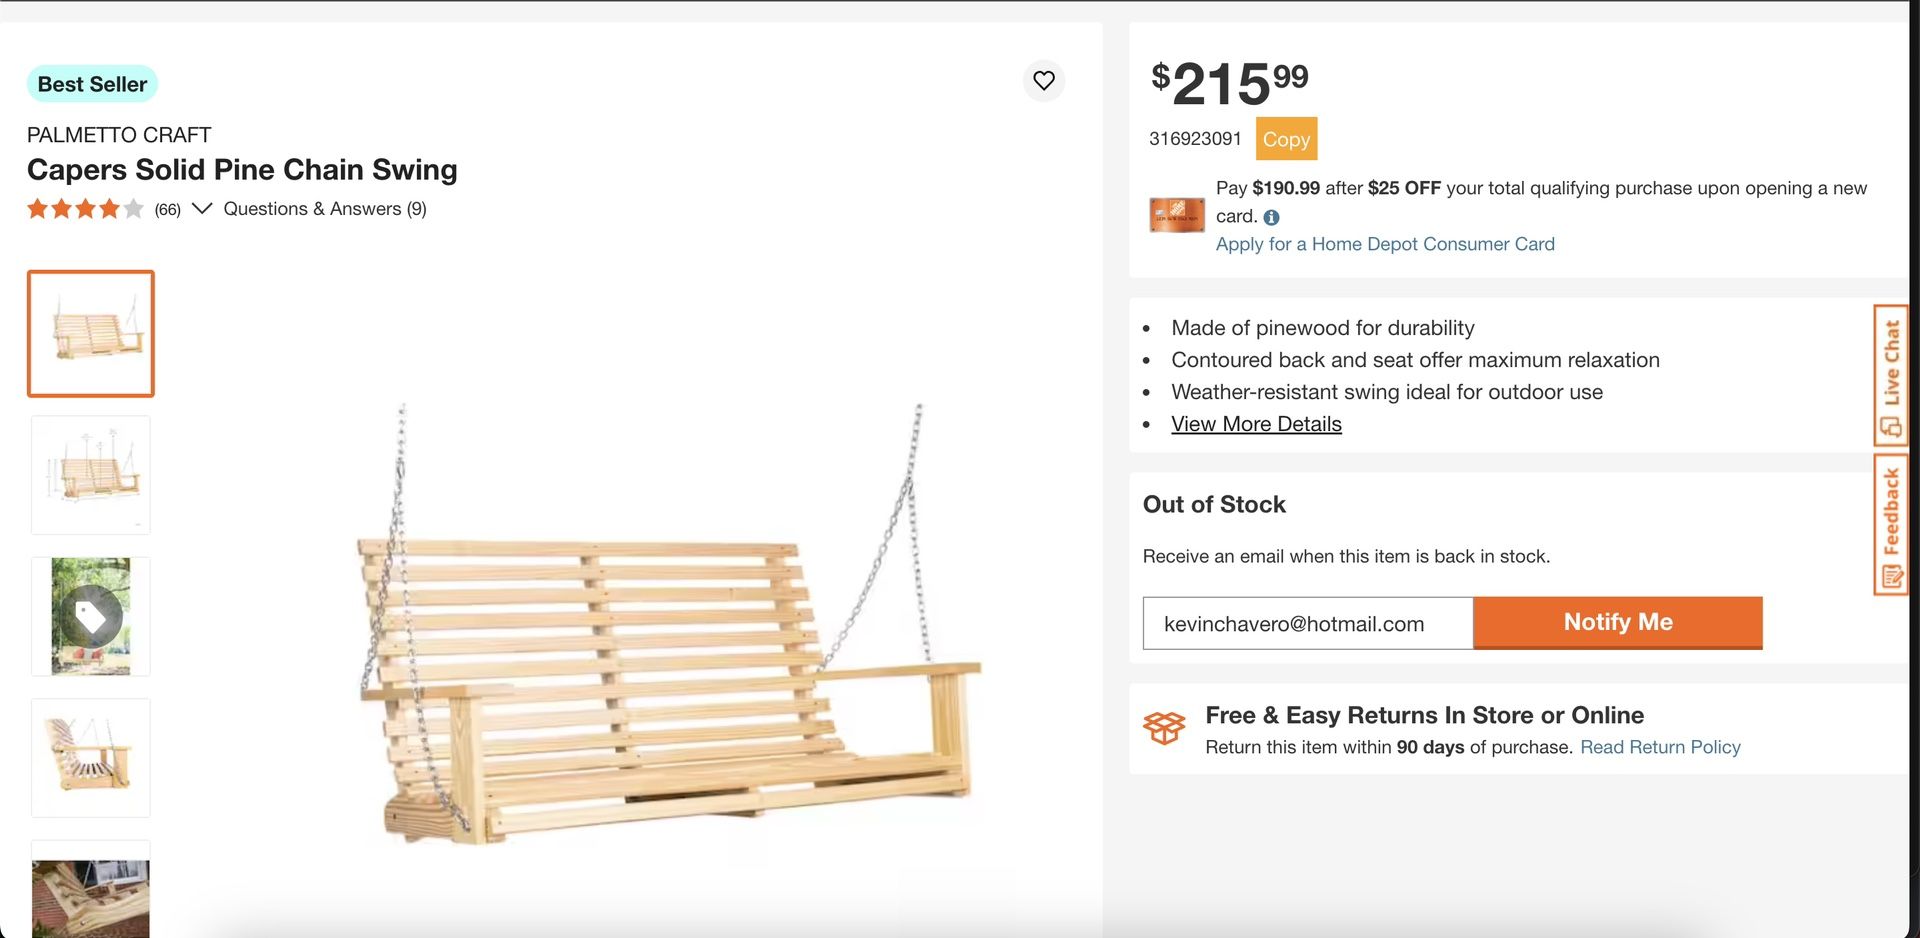Click the Home Depot credit card image
Screen dimensions: 1920x938
(1177, 215)
